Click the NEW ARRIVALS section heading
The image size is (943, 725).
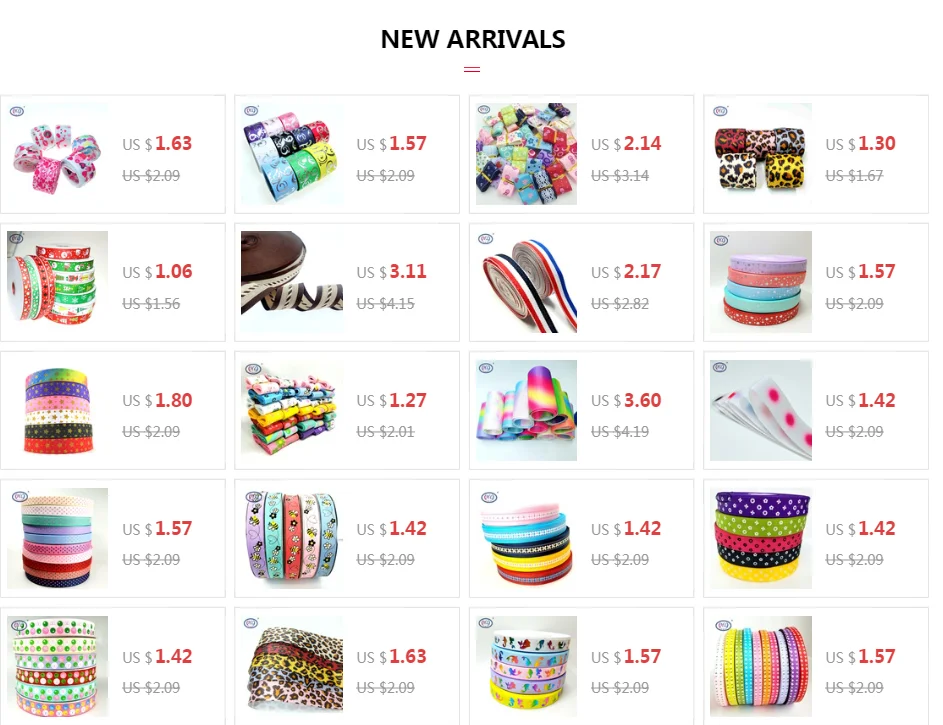click(x=473, y=39)
